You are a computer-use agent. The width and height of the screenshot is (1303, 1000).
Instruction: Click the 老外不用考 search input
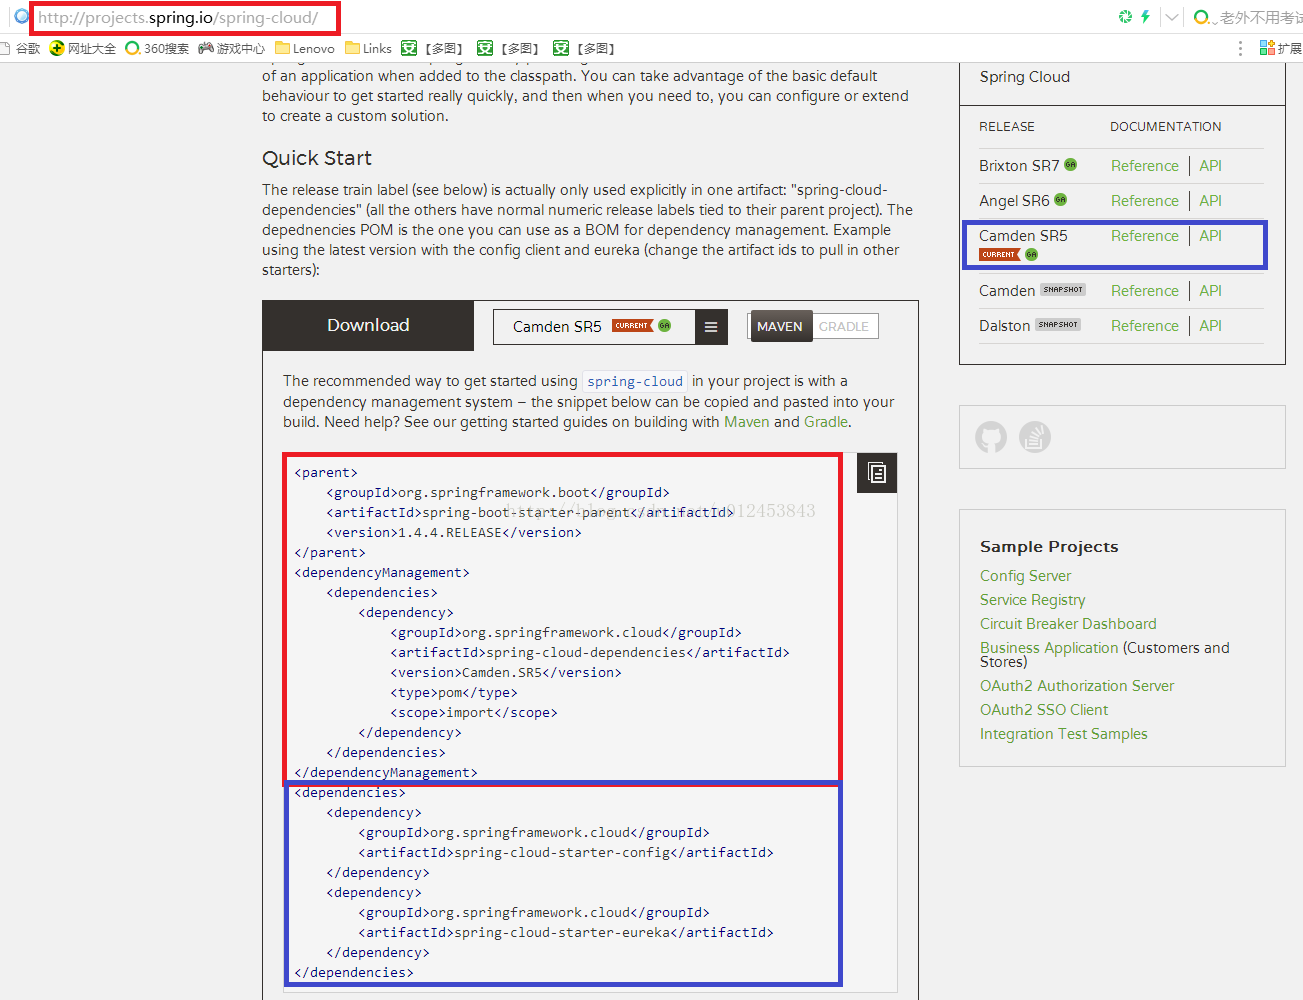(x=1261, y=17)
